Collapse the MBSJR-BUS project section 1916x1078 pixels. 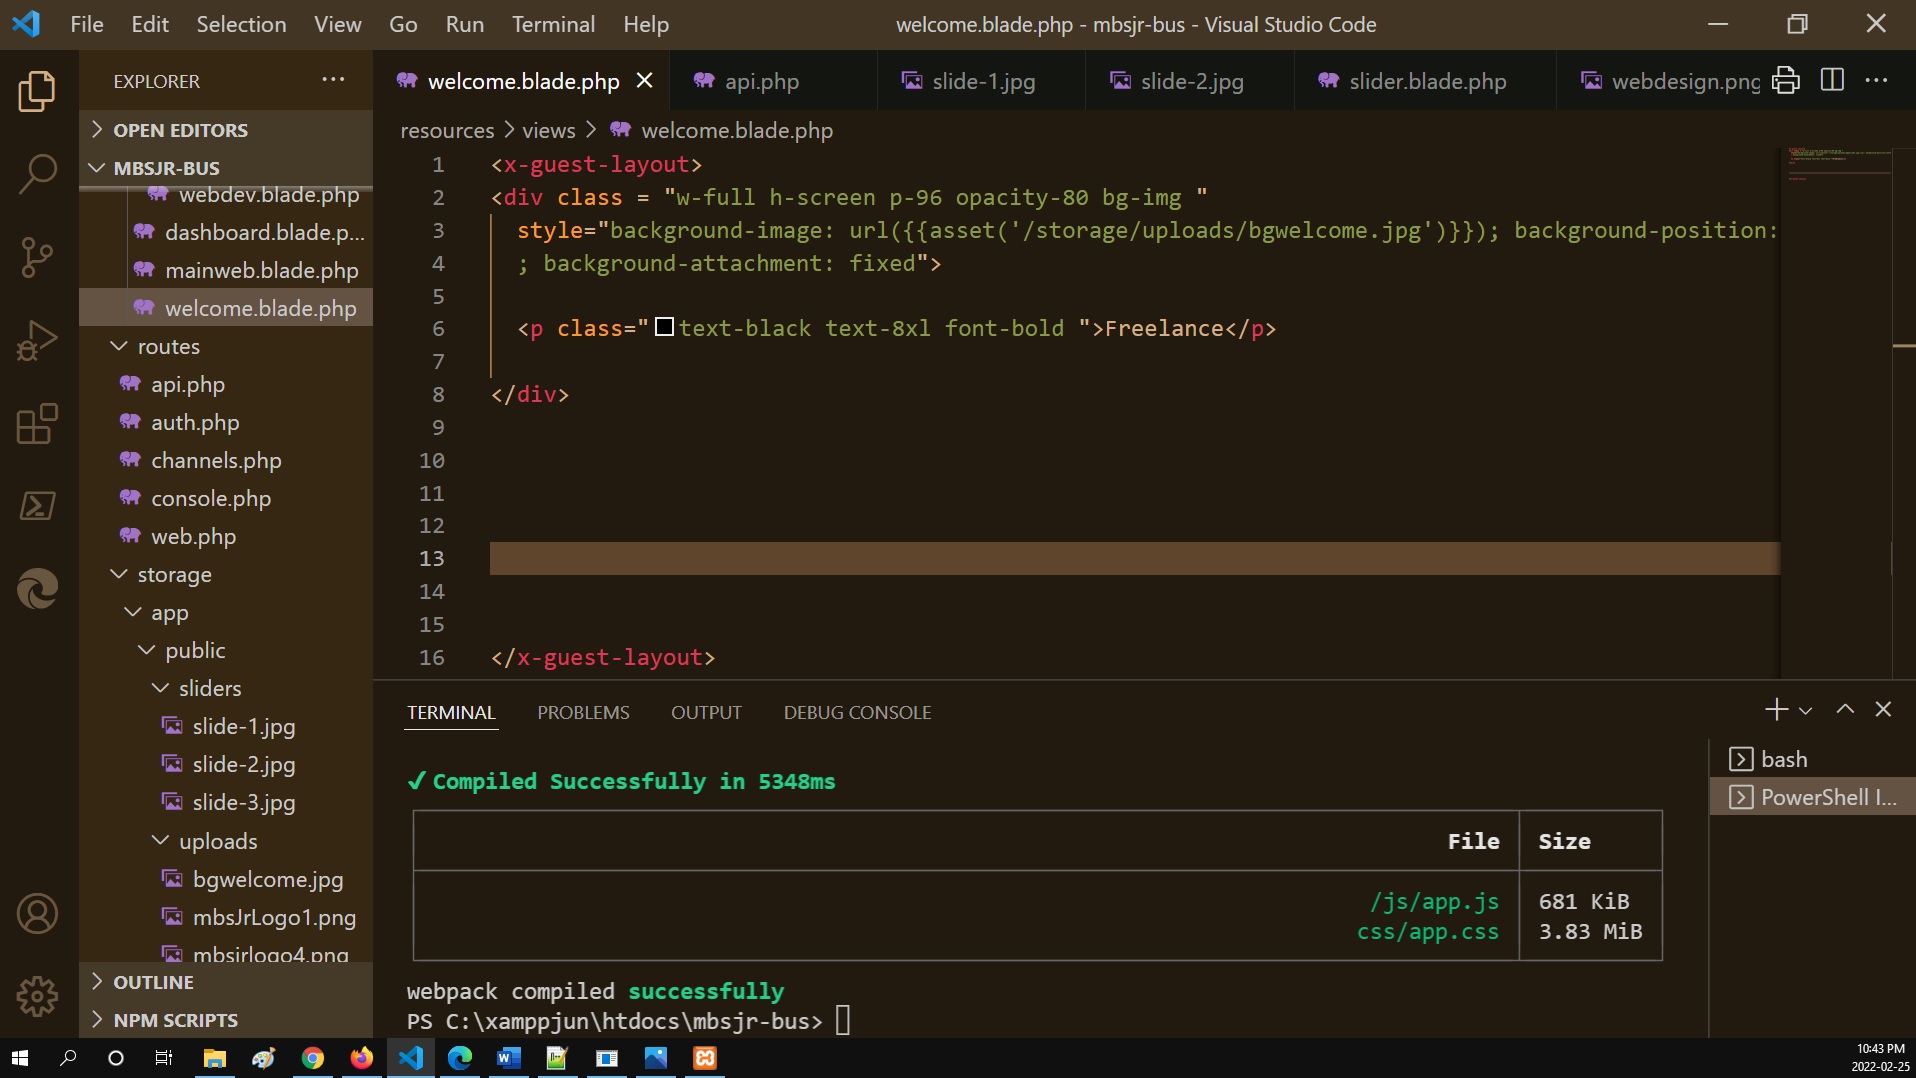pyautogui.click(x=226, y=168)
